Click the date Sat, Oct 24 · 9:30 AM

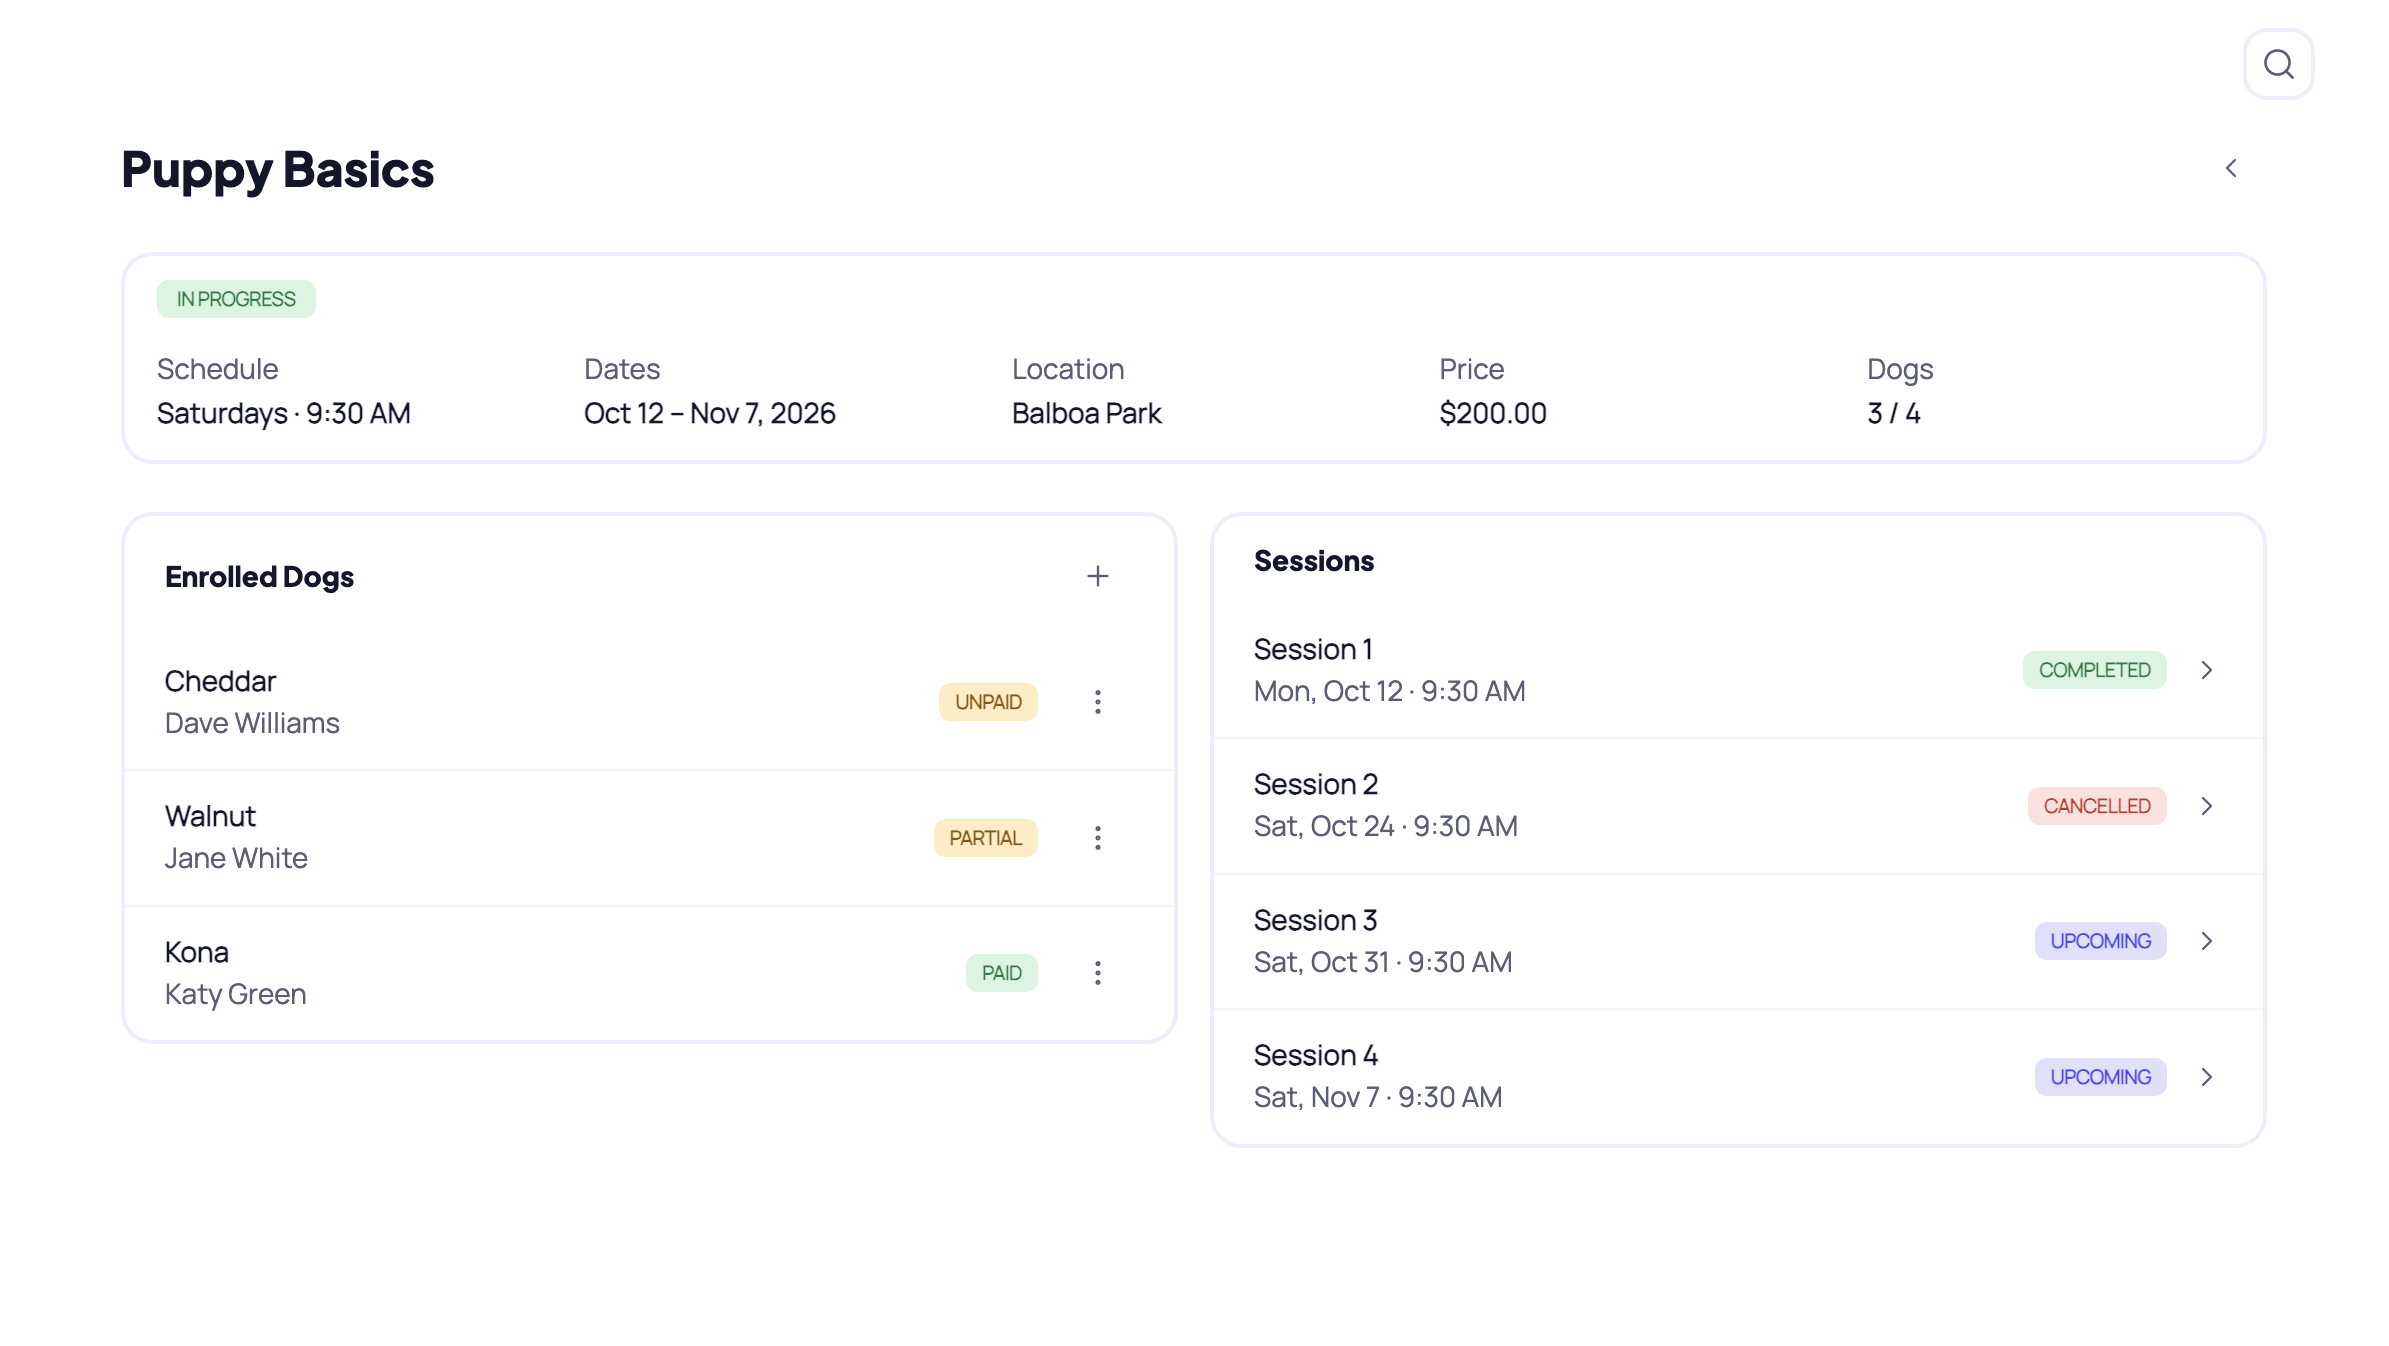coord(1386,826)
